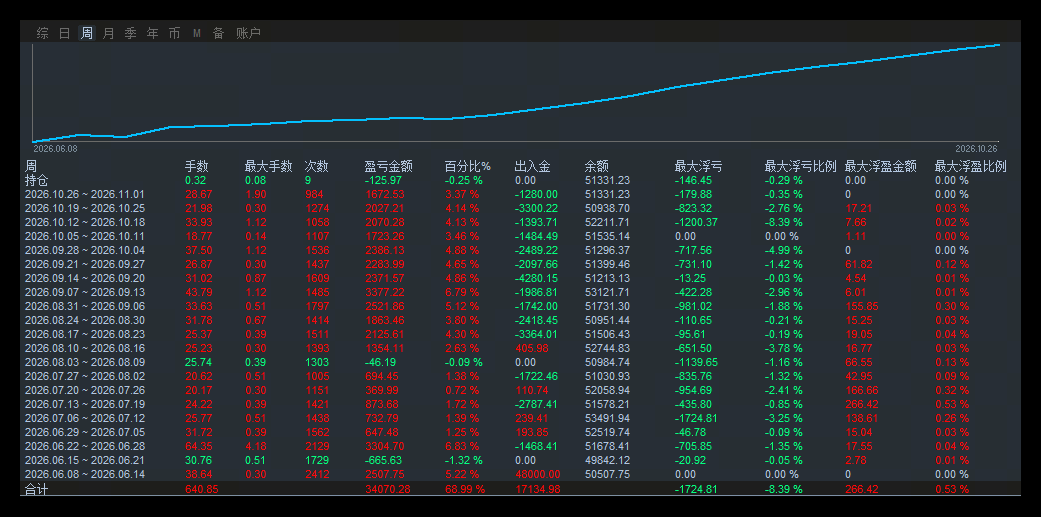
Task: Click the 盈亏金额 column header
Action: [x=388, y=167]
